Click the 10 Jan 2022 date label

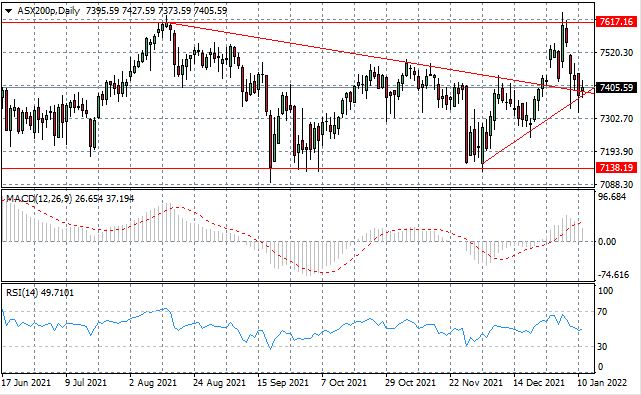point(602,383)
